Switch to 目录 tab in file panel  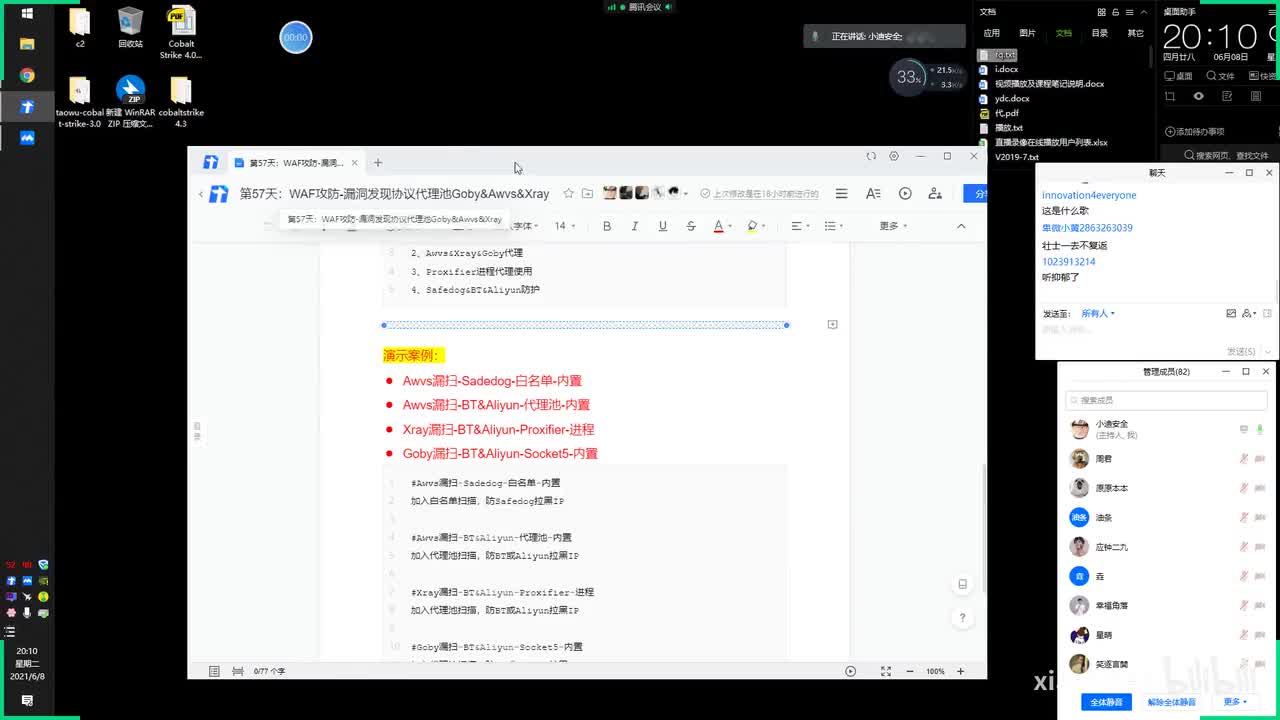pyautogui.click(x=1100, y=33)
